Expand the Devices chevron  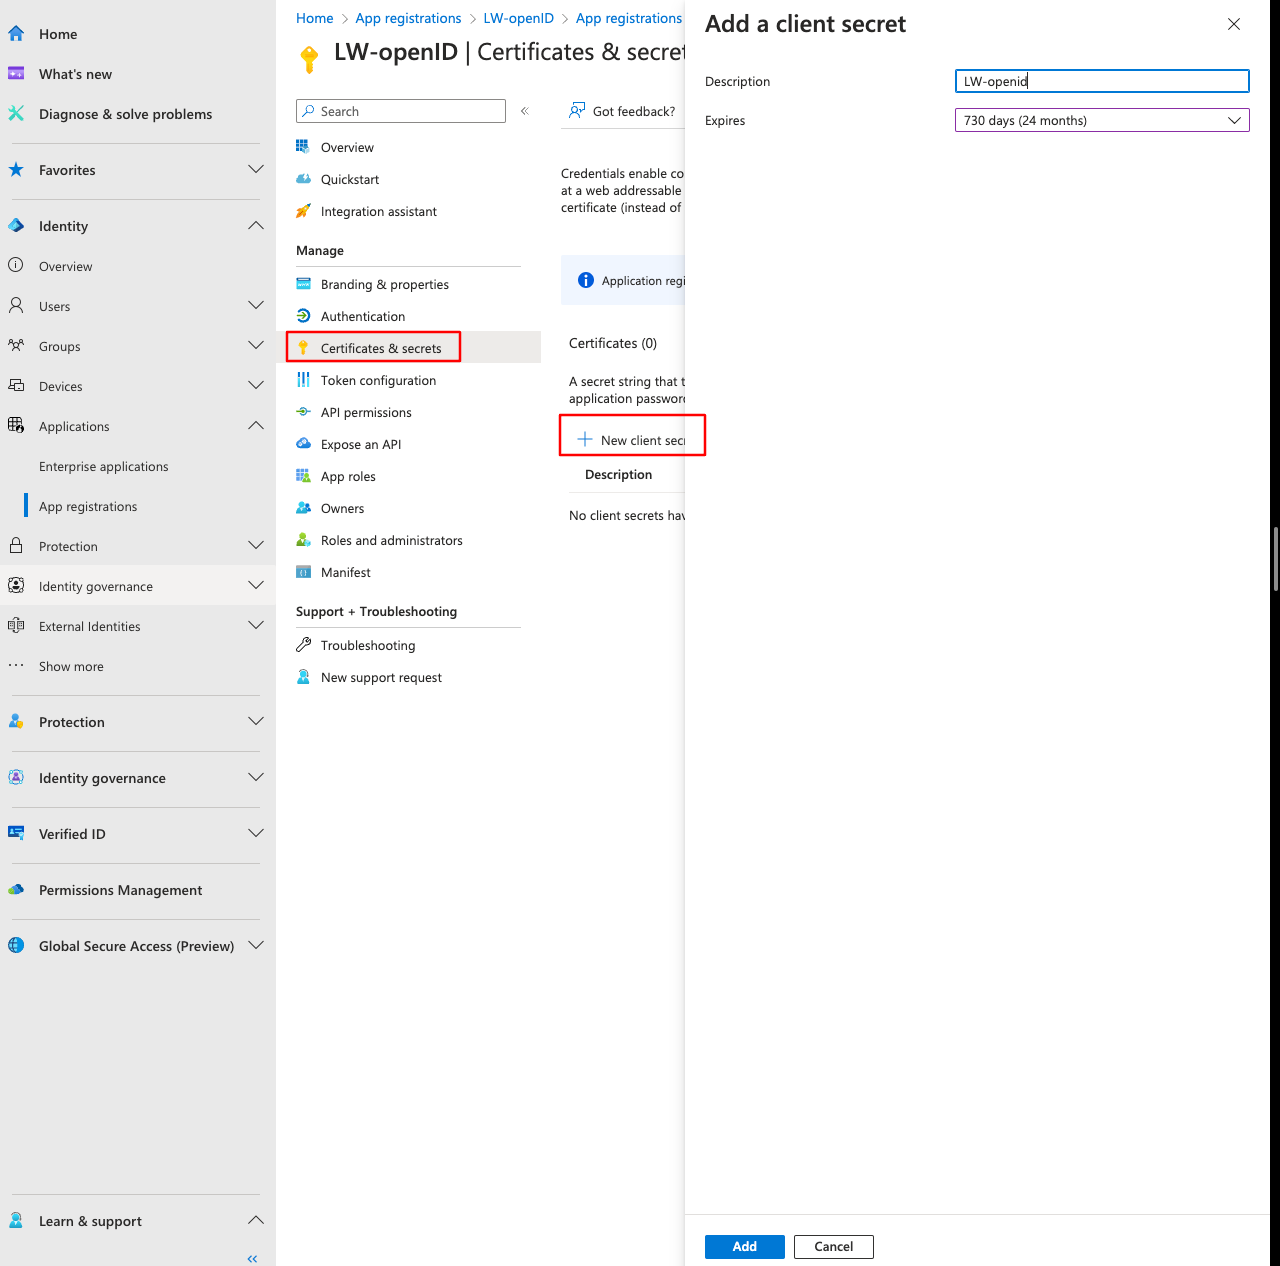(x=256, y=385)
